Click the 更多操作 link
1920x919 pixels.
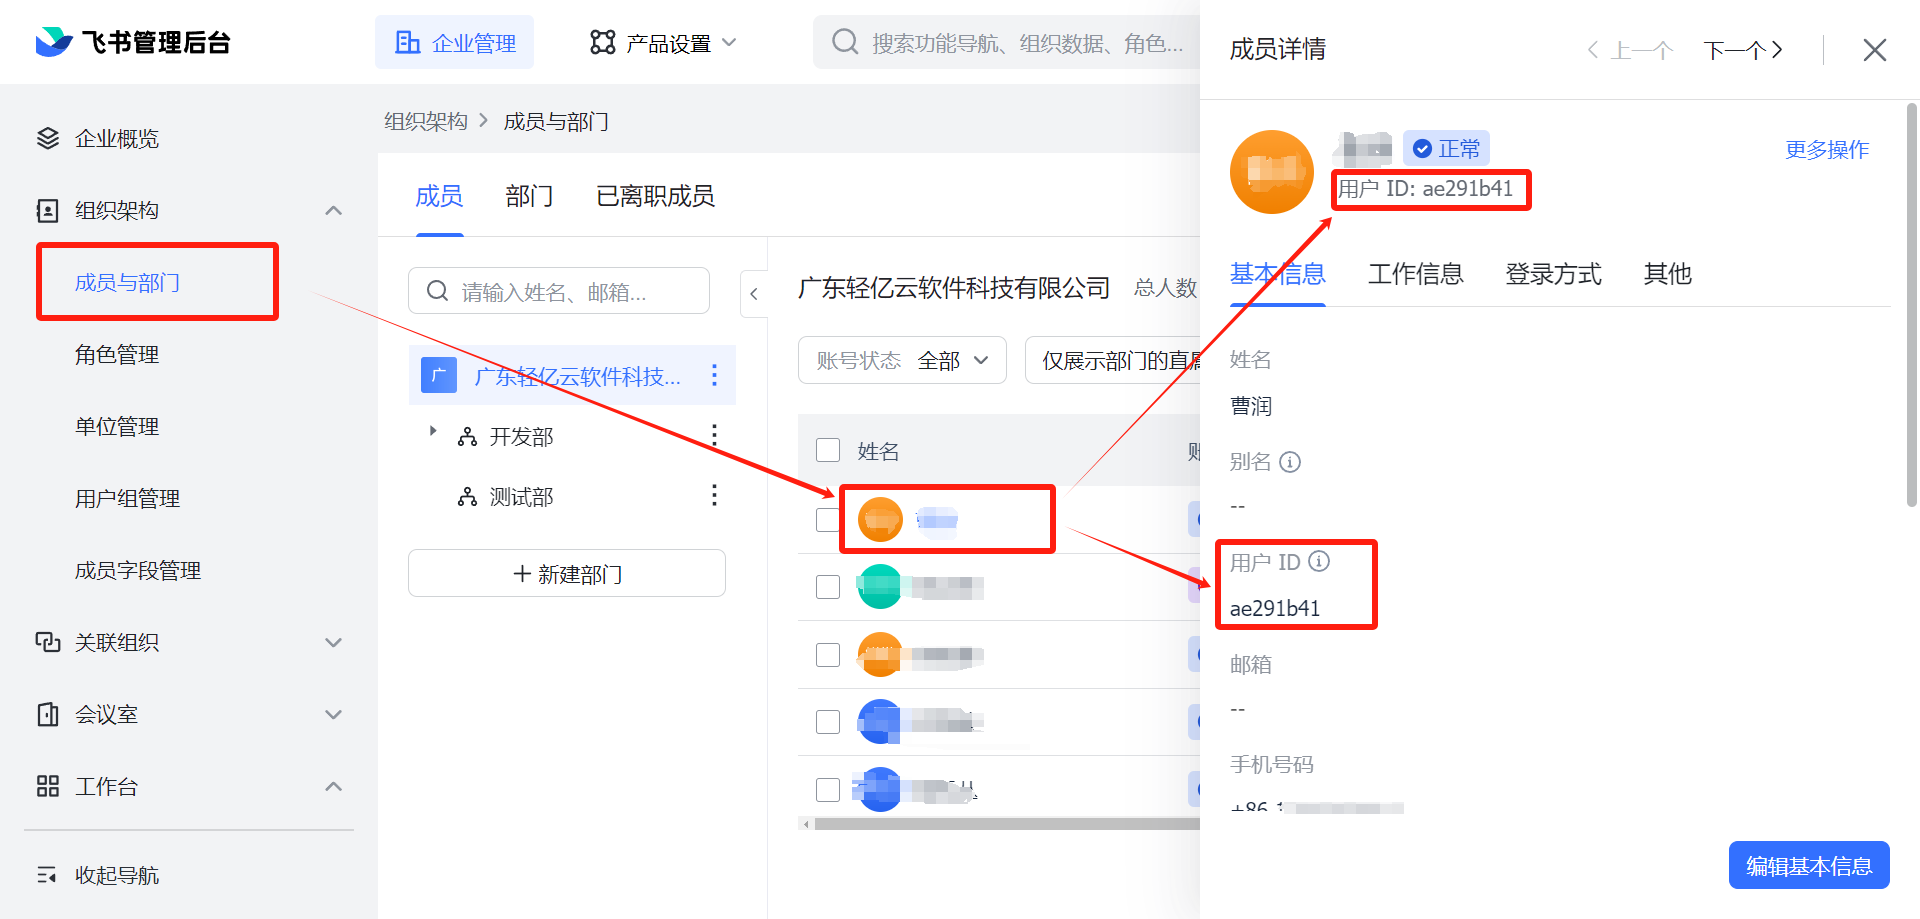1827,150
